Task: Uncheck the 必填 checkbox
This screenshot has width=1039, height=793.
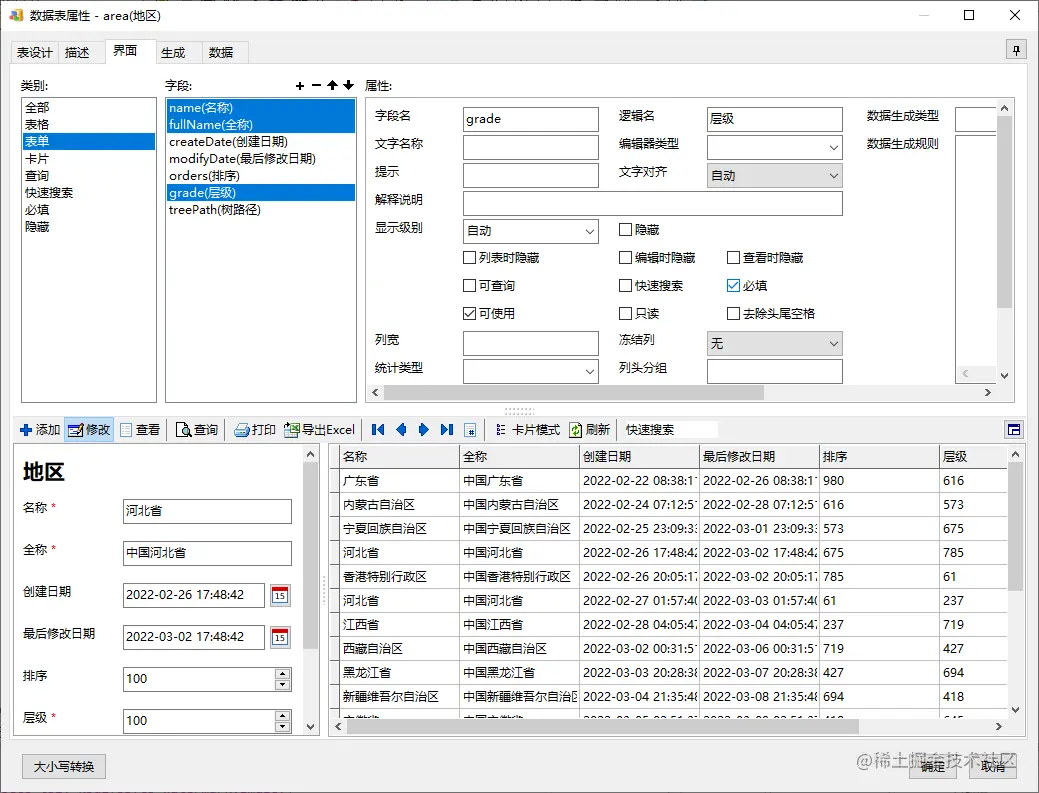Action: click(733, 286)
